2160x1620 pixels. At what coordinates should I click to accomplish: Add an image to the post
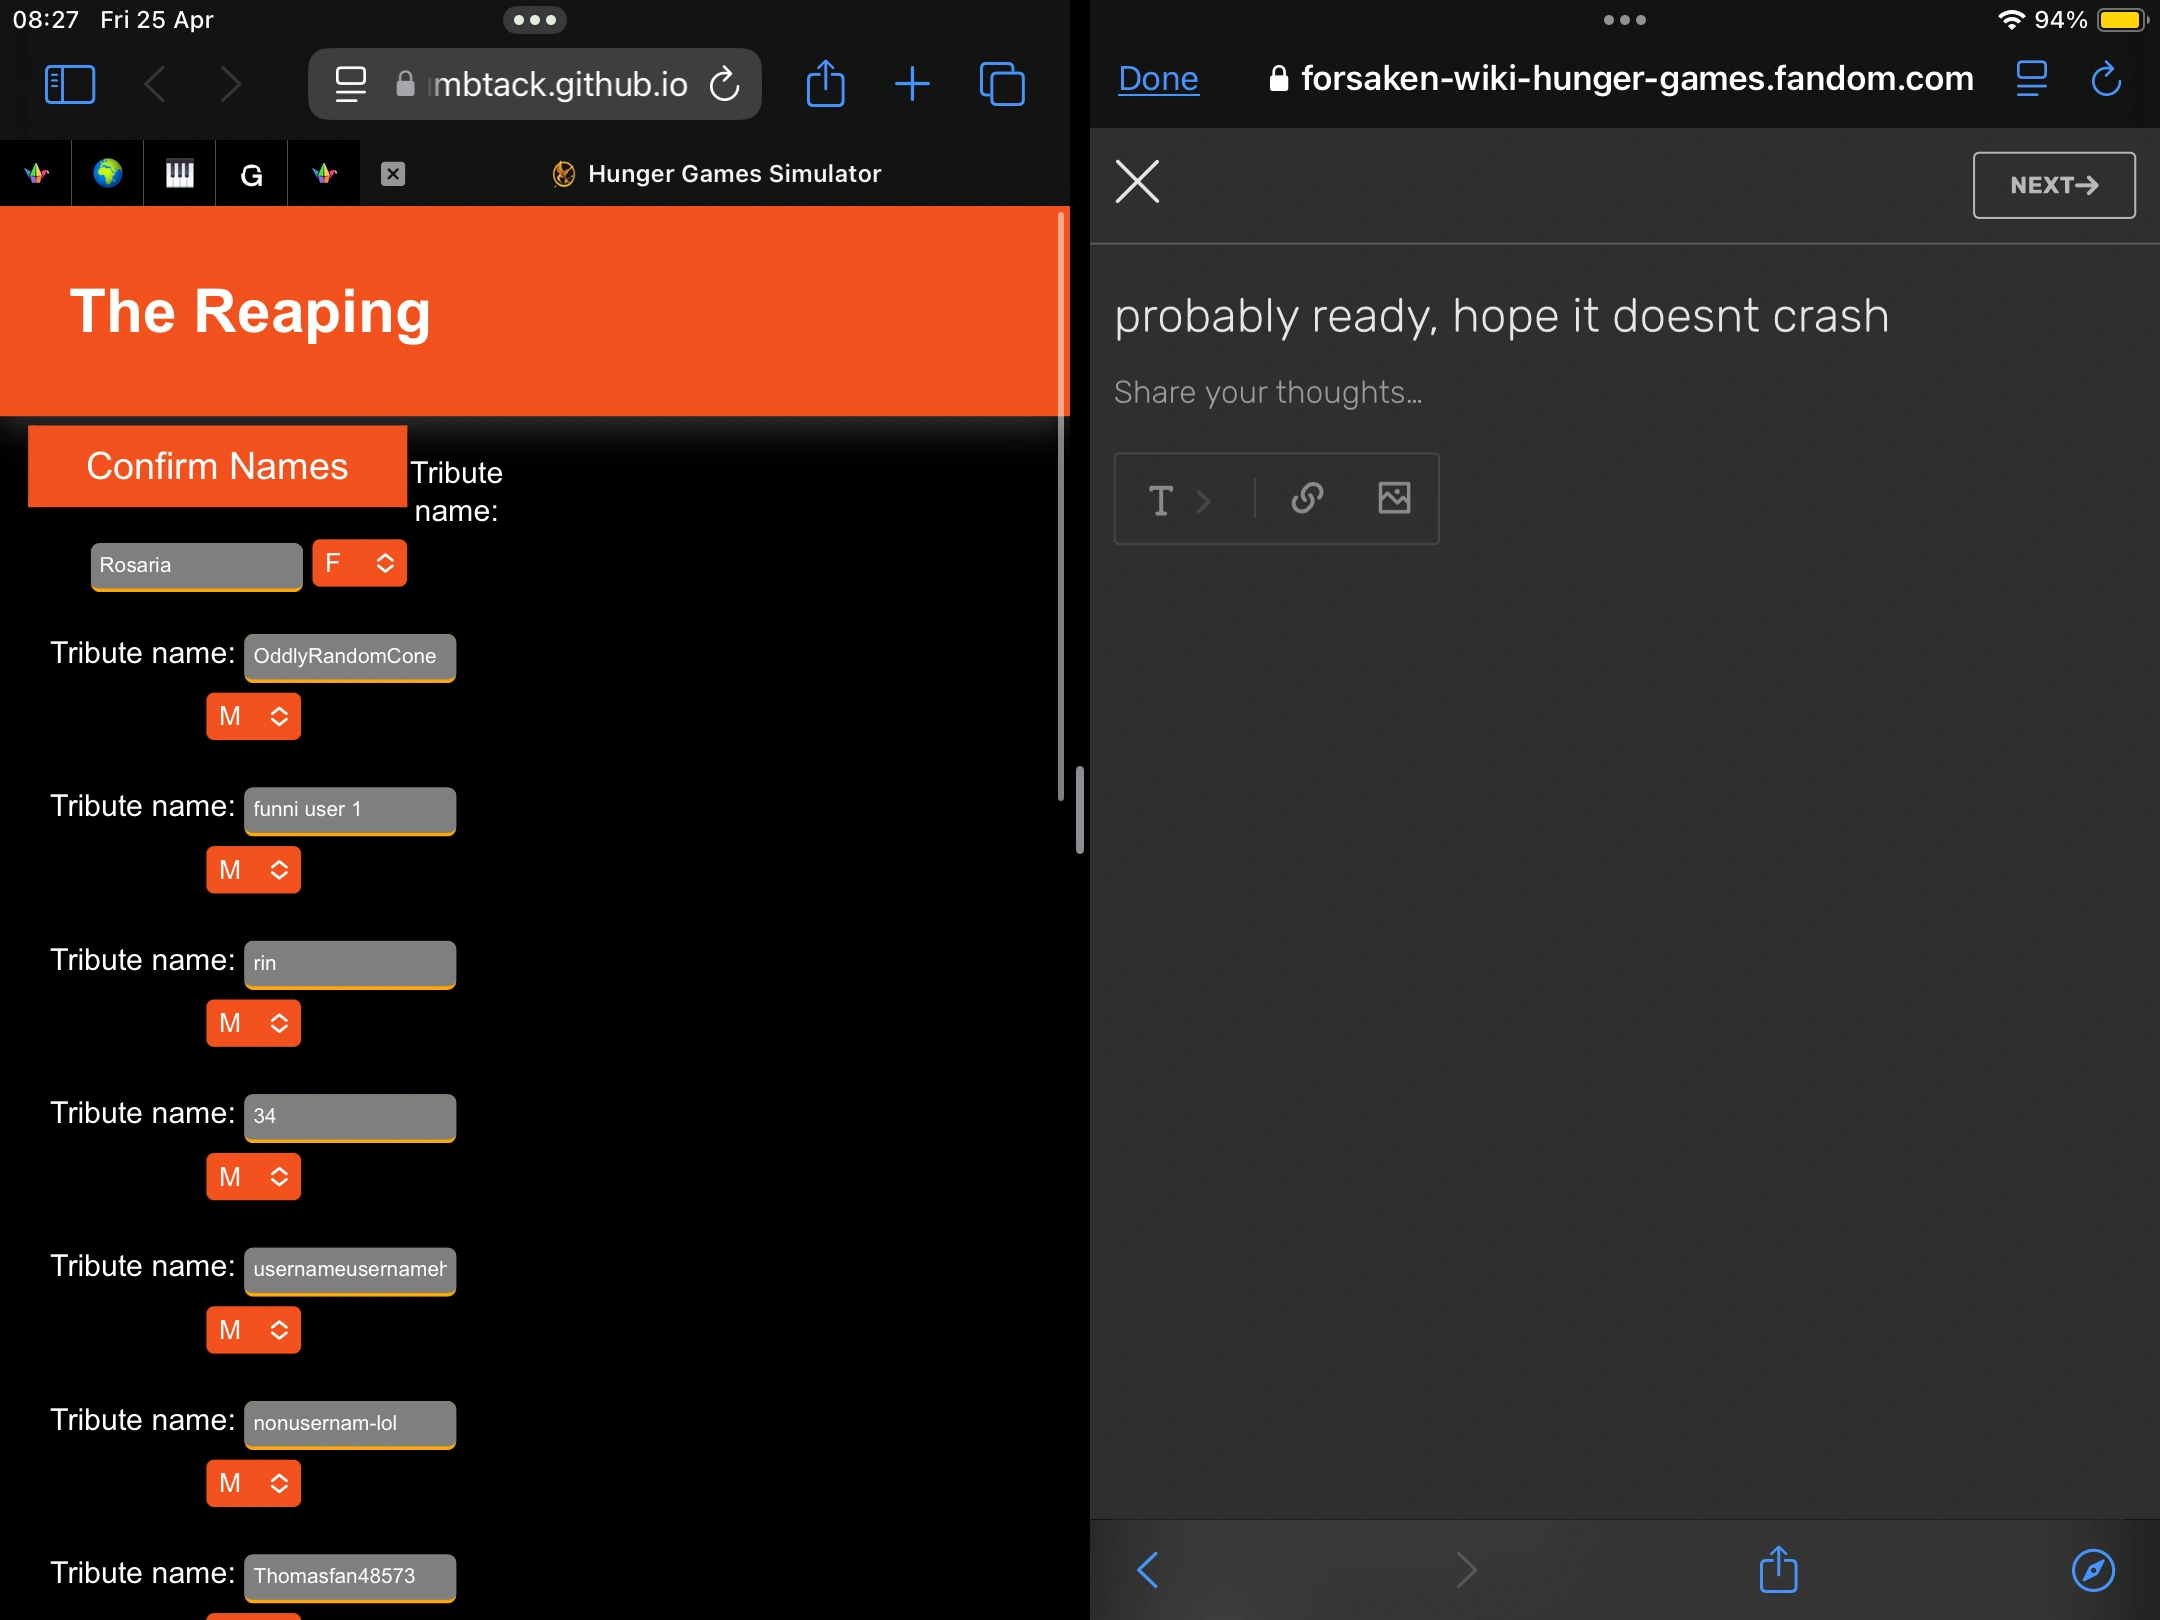coord(1394,498)
